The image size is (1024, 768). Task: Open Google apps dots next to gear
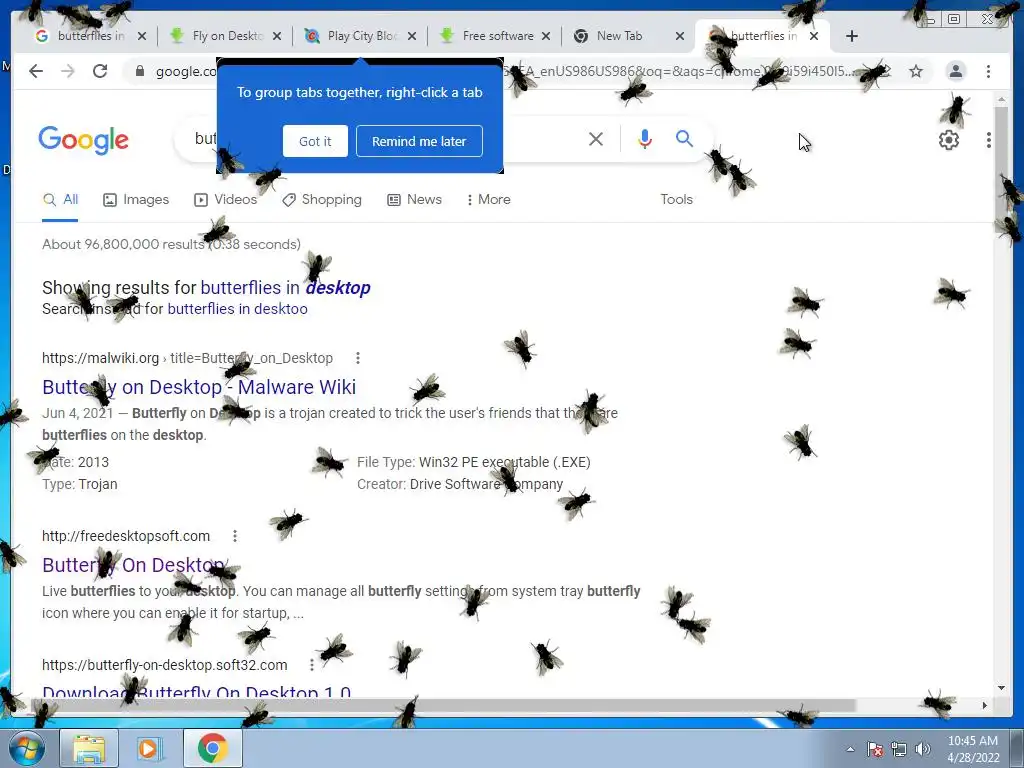(989, 140)
